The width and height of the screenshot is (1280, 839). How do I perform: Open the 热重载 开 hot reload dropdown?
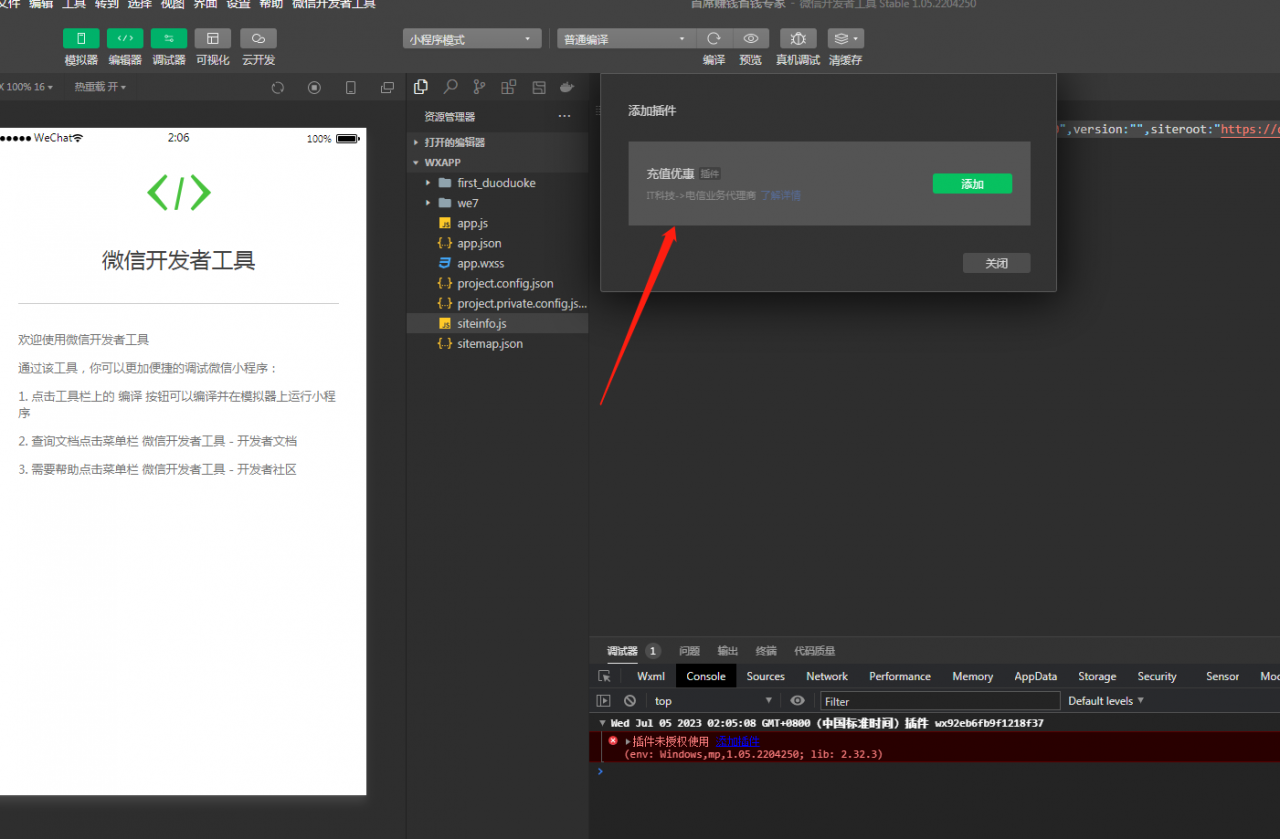coord(100,87)
